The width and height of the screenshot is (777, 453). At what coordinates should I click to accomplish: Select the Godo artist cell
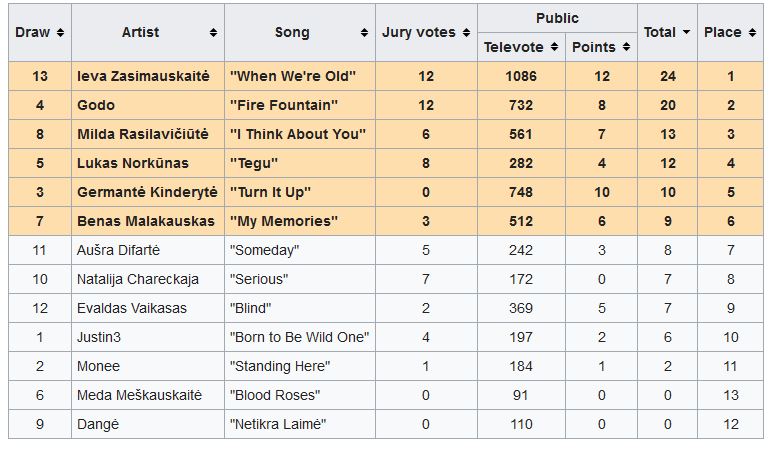coord(96,105)
